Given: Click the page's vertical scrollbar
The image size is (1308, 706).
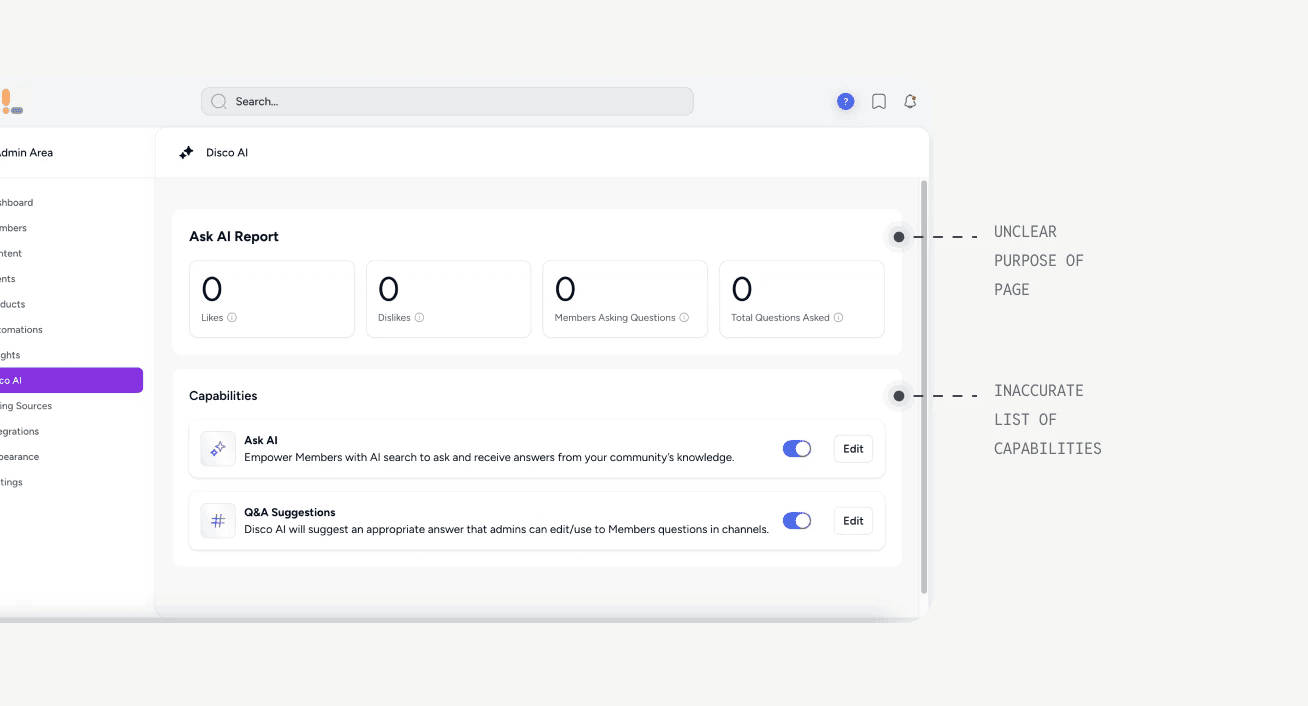Looking at the screenshot, I should click(924, 387).
